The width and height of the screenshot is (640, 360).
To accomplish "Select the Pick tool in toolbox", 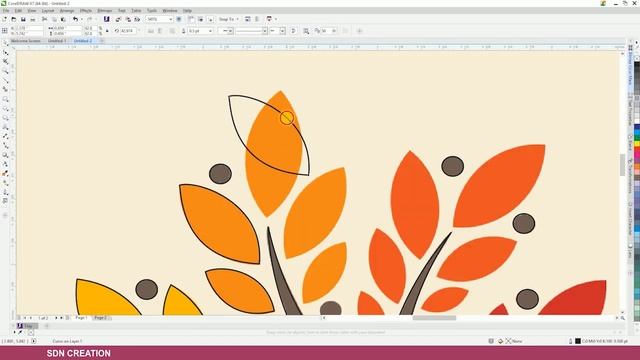I will [5, 43].
